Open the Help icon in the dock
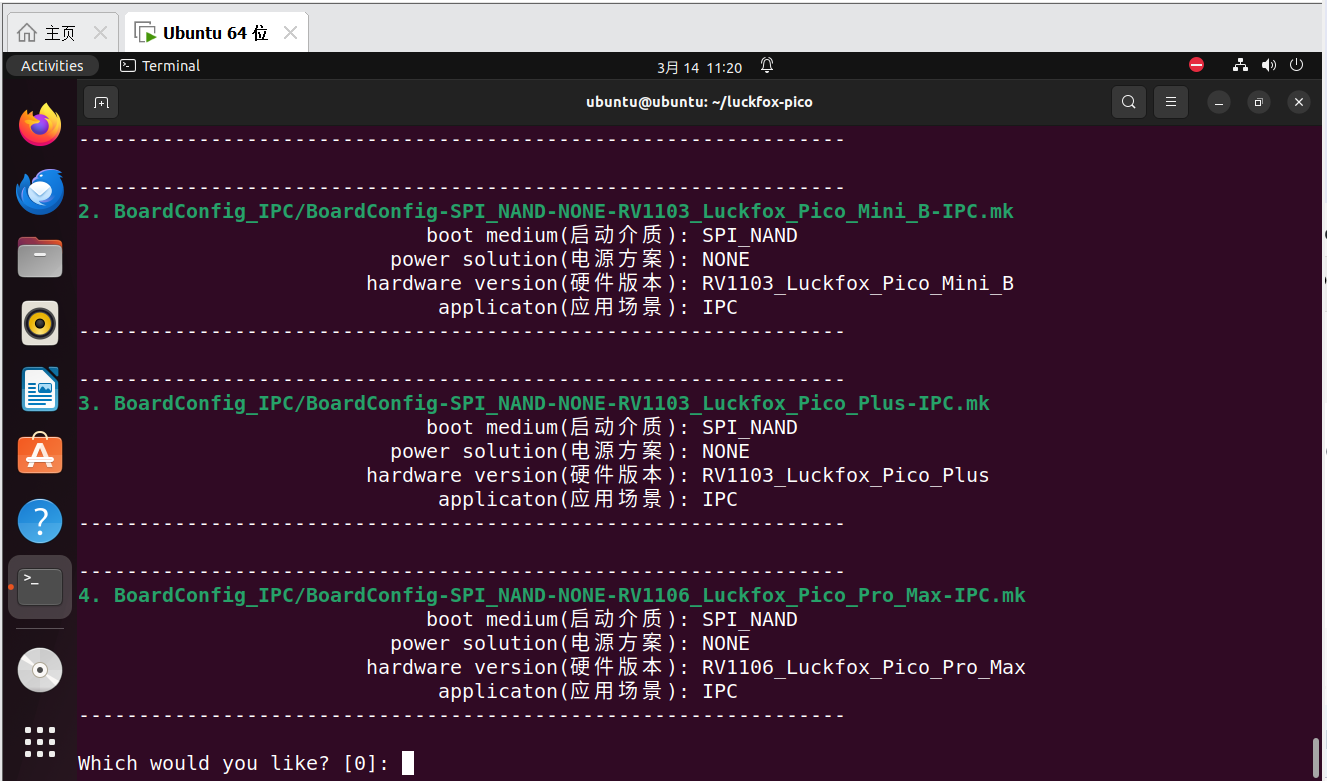The width and height of the screenshot is (1327, 781). point(40,521)
